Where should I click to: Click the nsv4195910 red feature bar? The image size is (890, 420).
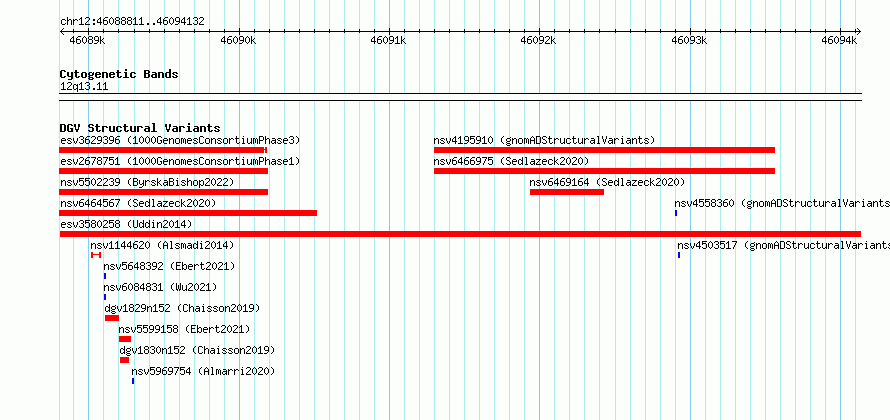604,150
